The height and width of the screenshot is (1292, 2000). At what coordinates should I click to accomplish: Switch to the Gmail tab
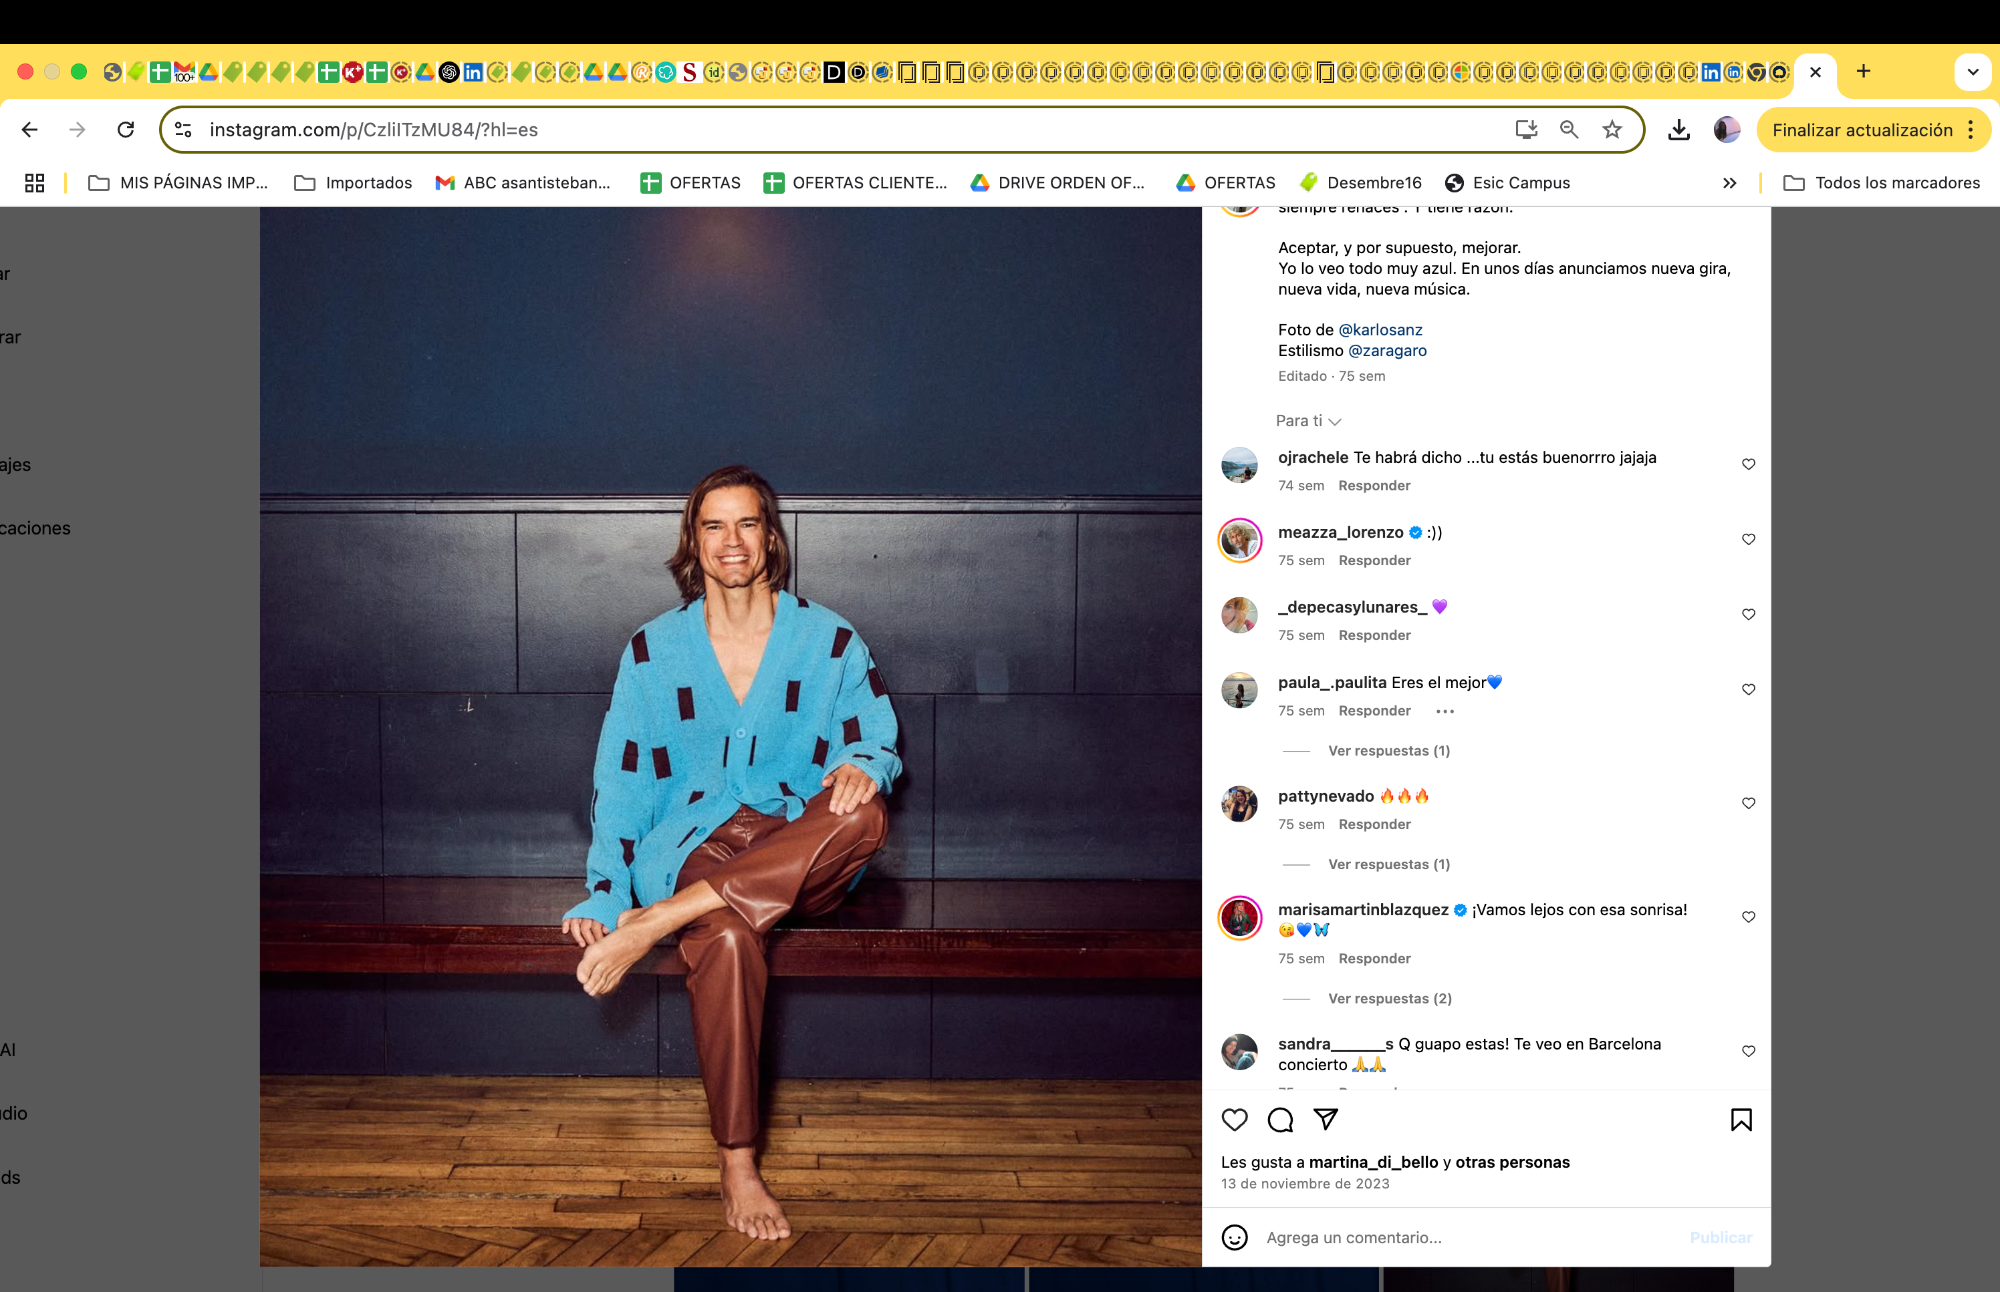click(x=184, y=72)
